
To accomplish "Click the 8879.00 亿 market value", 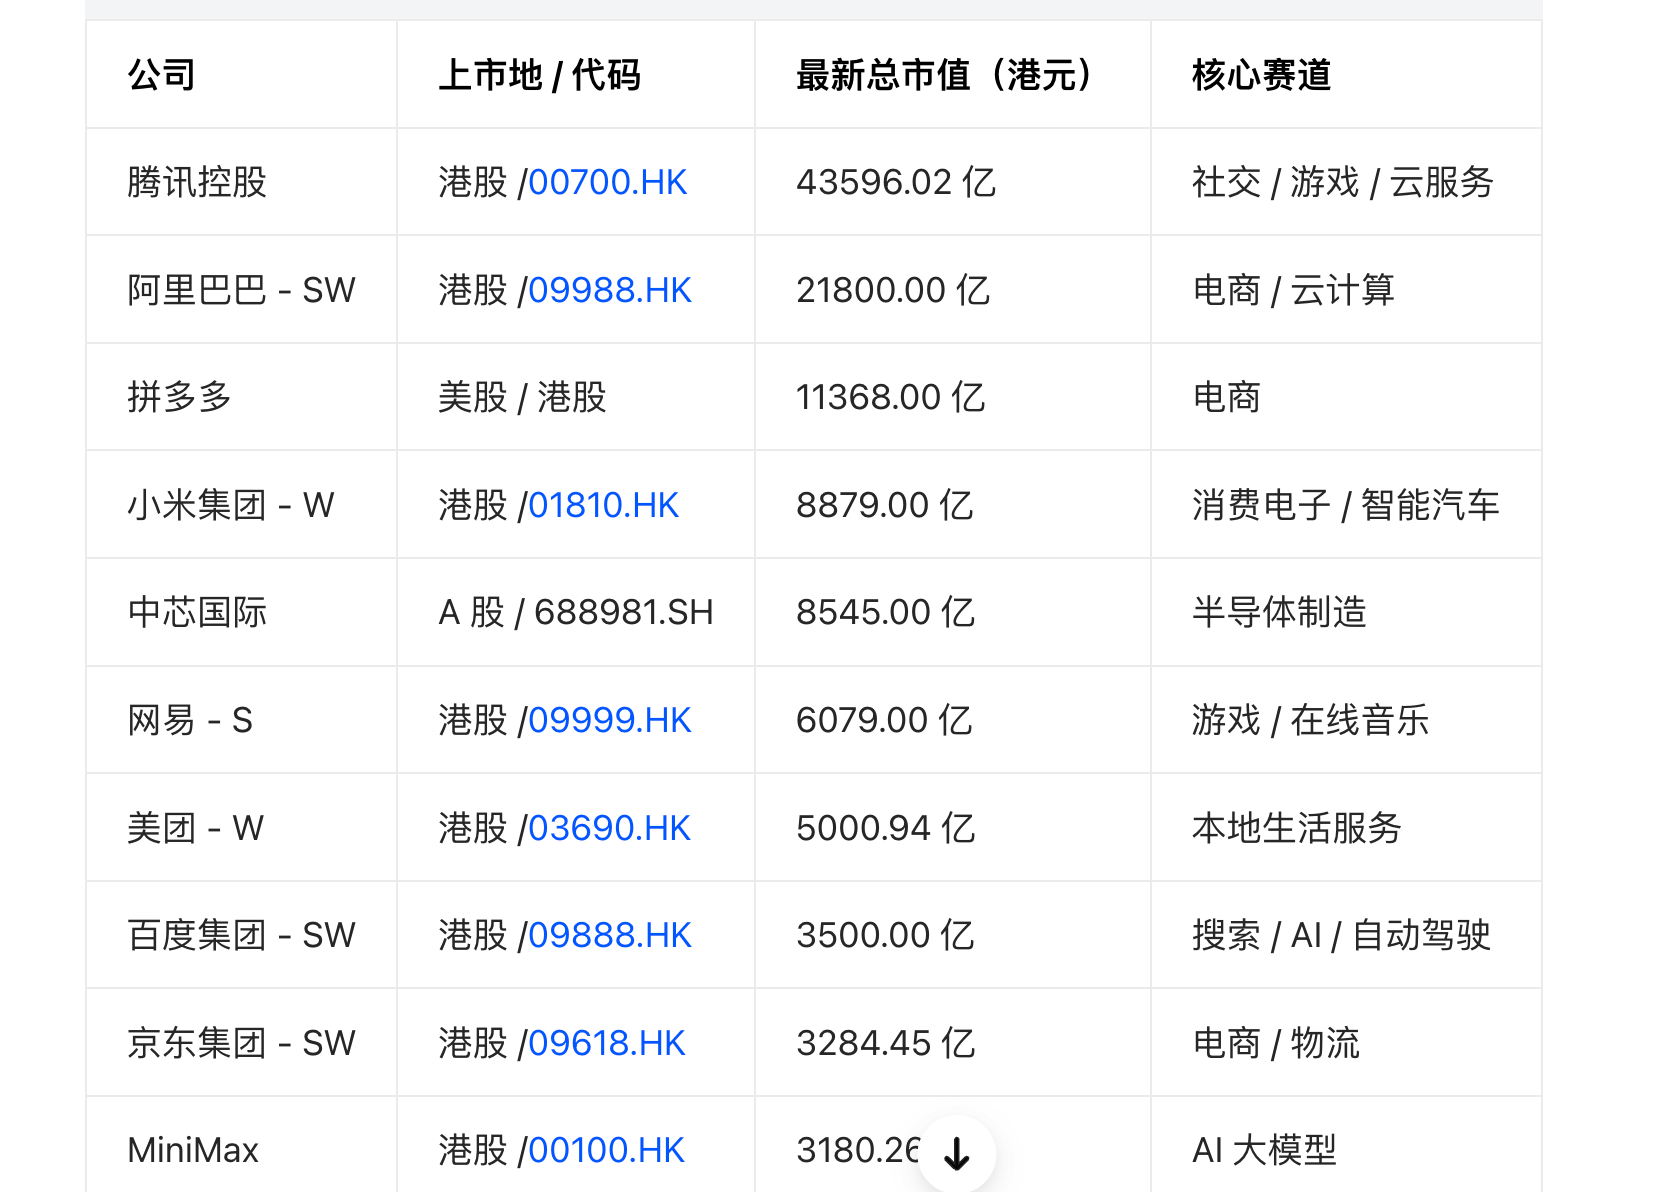I will point(885,505).
